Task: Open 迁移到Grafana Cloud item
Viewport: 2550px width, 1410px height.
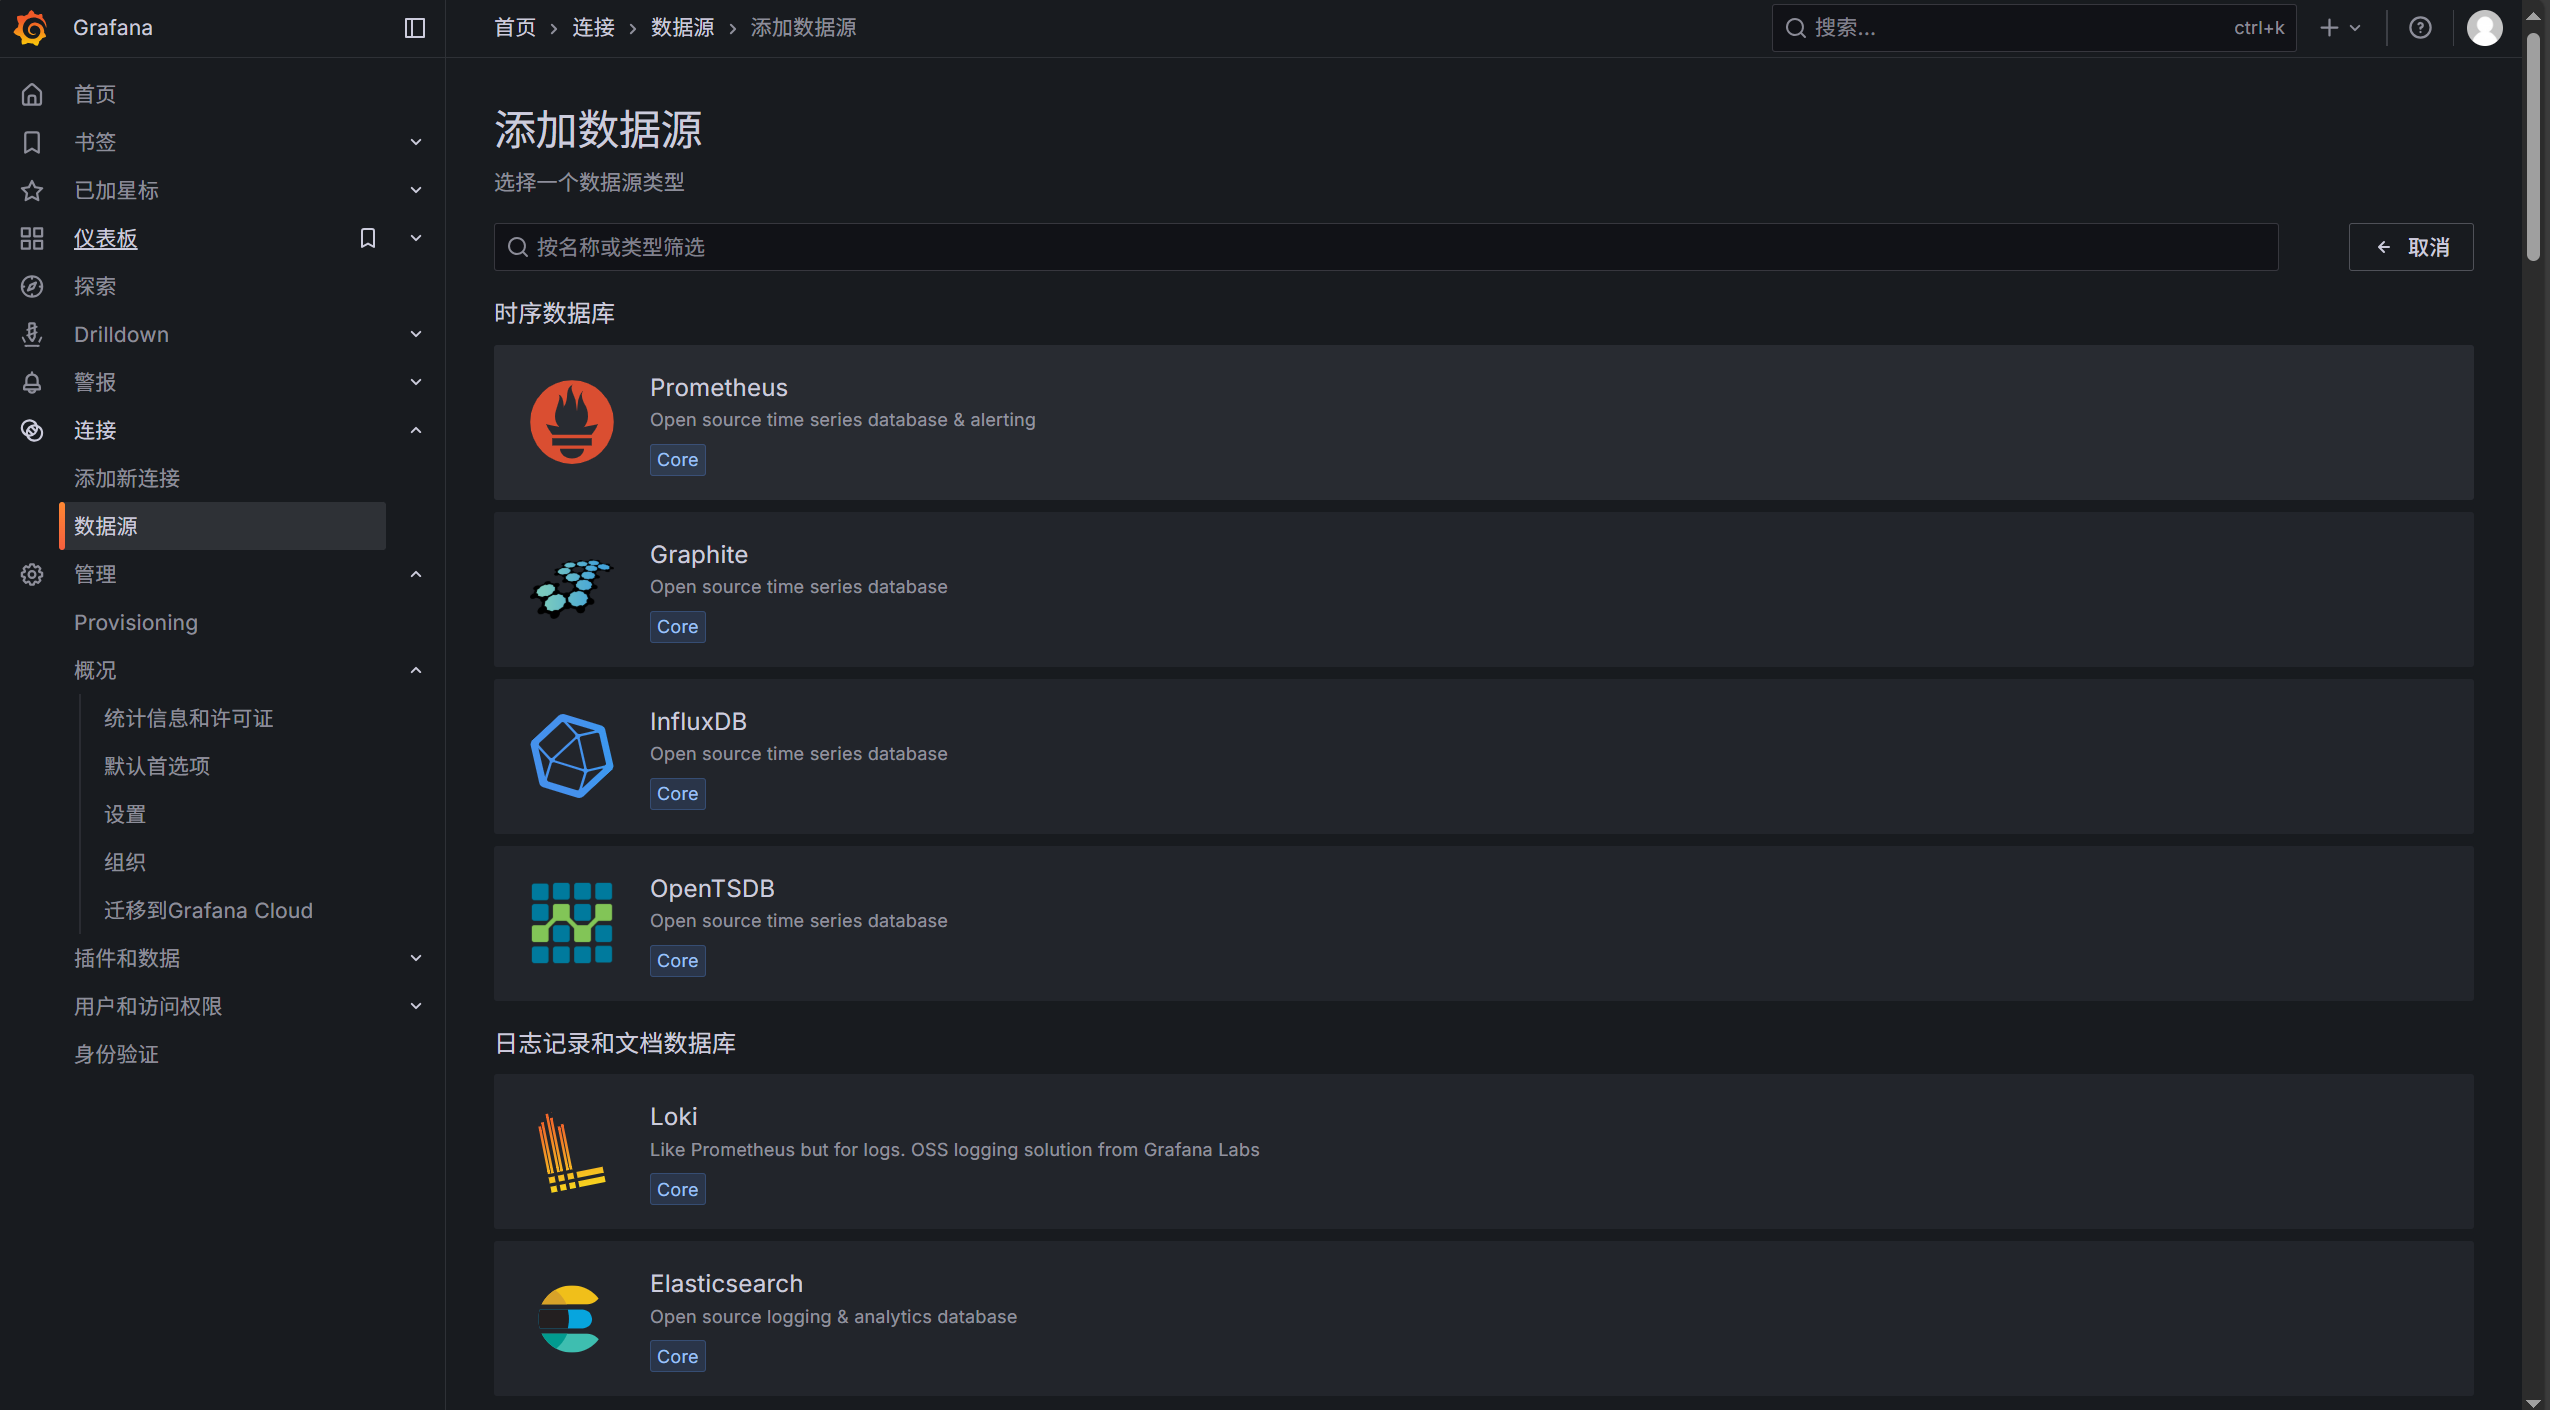Action: pos(208,910)
